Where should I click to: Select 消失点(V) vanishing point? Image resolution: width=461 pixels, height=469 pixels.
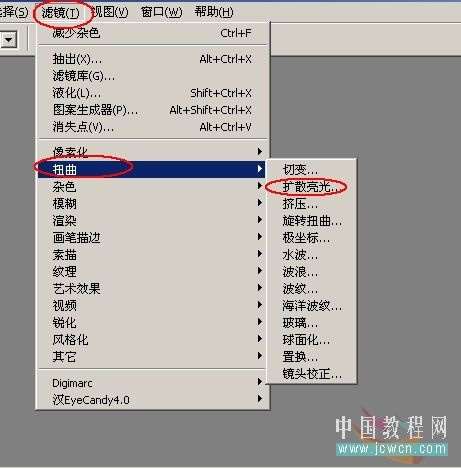click(152, 127)
